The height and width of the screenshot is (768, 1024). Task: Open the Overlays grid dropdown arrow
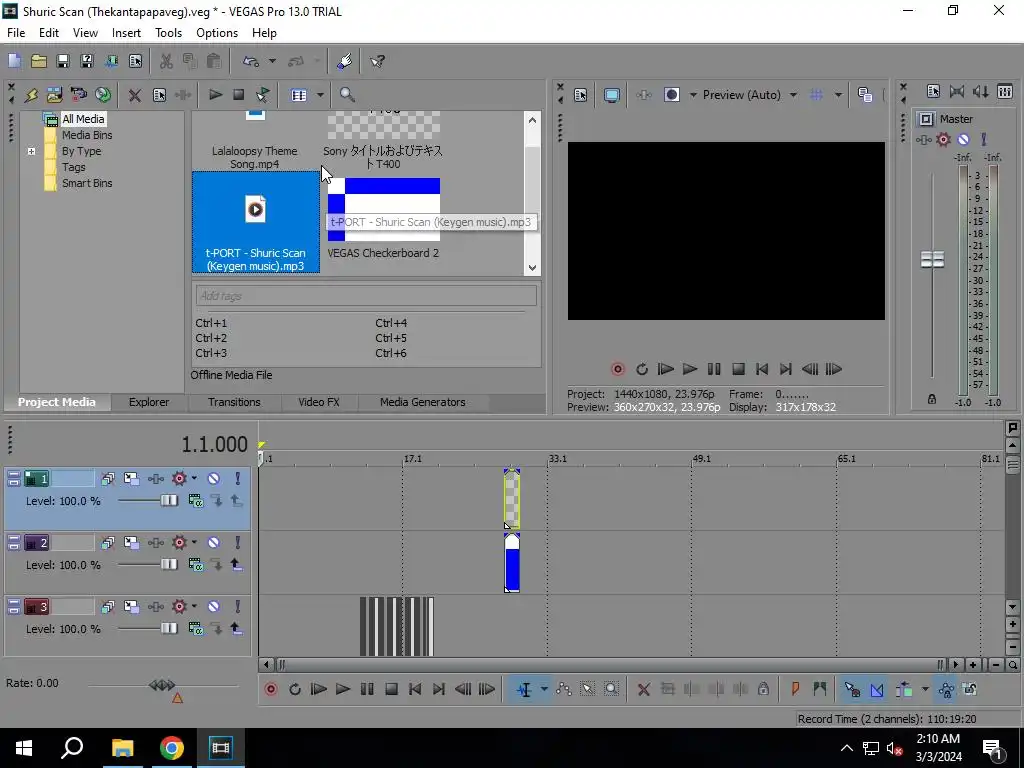coord(839,95)
